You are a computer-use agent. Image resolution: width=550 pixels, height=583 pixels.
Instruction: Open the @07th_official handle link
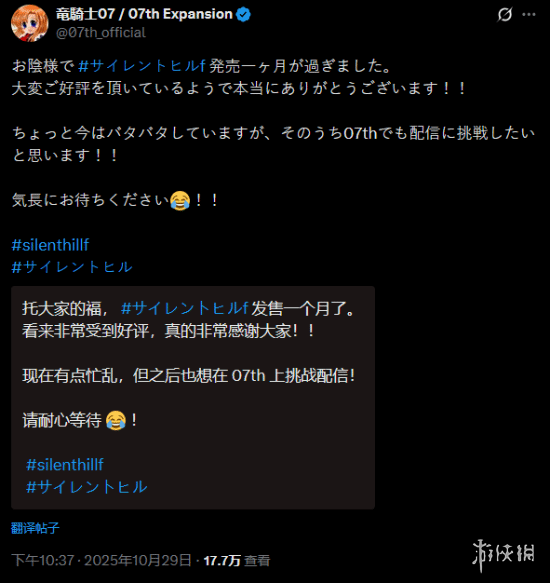pyautogui.click(x=101, y=33)
